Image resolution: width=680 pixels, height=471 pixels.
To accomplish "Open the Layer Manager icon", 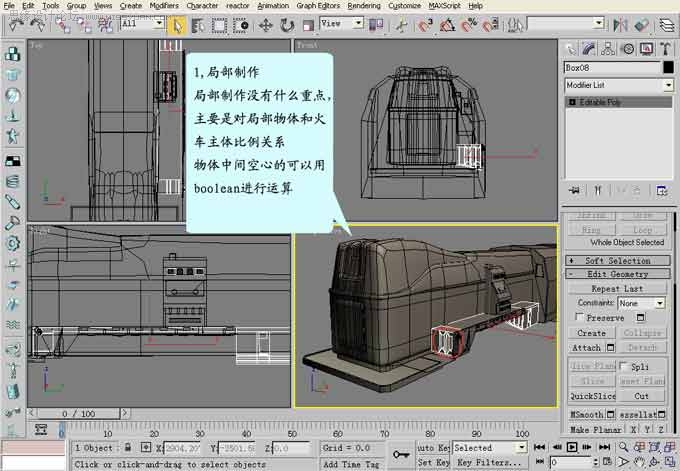I will pyautogui.click(x=666, y=25).
